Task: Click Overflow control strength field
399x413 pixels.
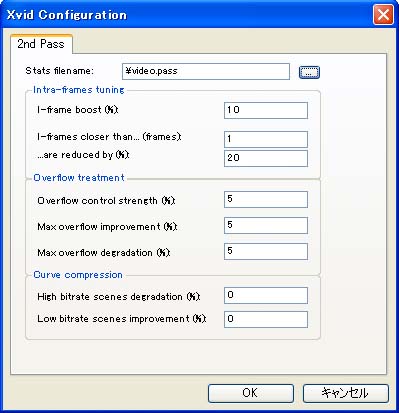Action: pos(266,199)
